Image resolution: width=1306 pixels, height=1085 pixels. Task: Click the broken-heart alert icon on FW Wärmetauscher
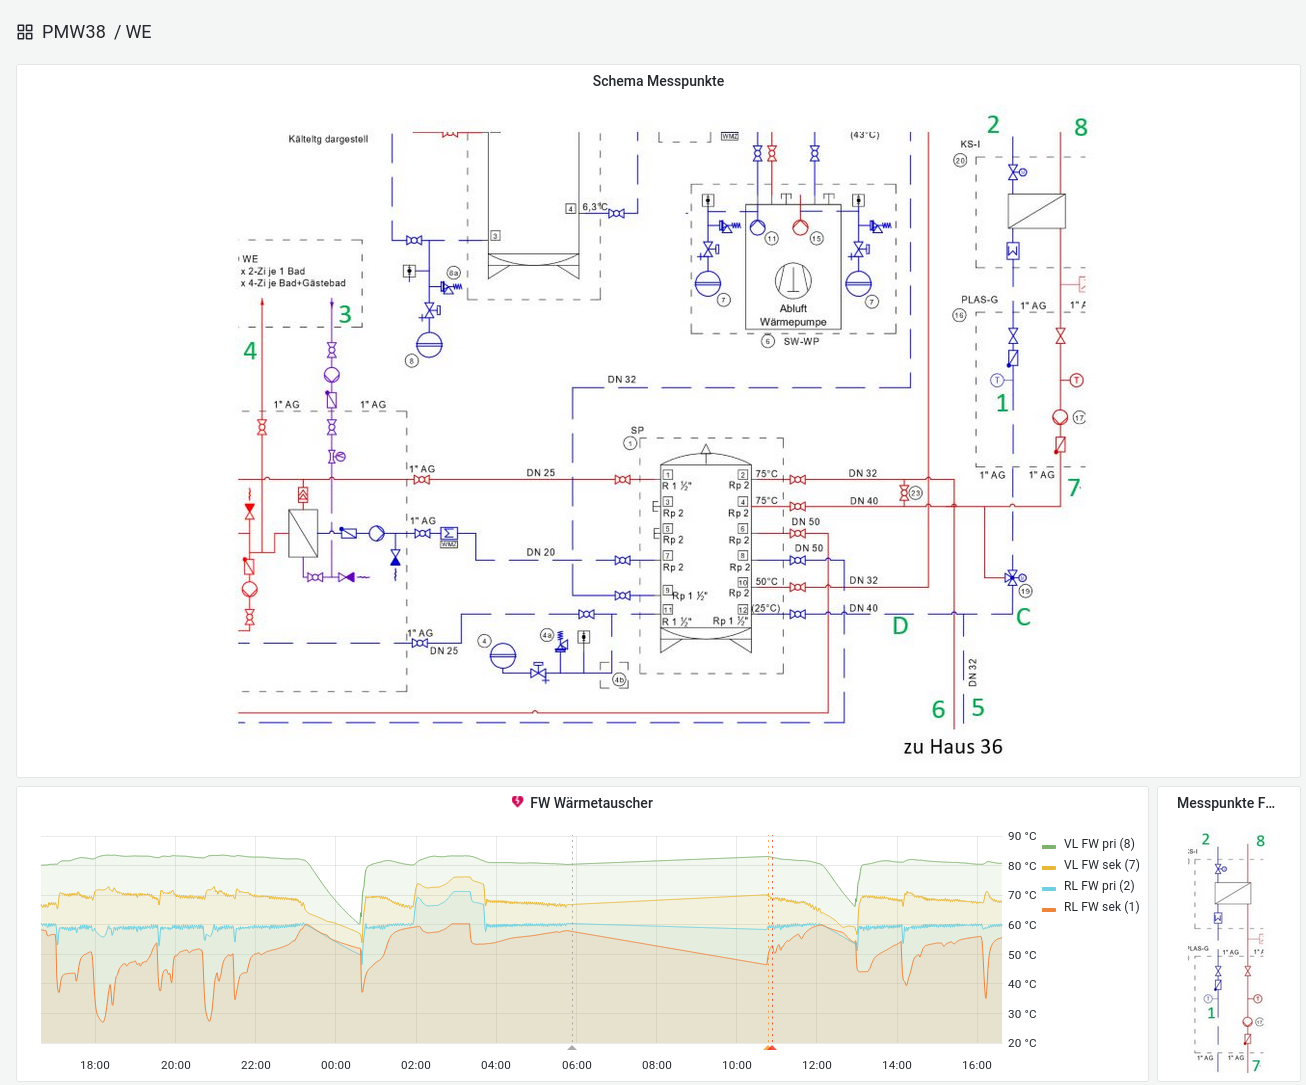(x=517, y=802)
